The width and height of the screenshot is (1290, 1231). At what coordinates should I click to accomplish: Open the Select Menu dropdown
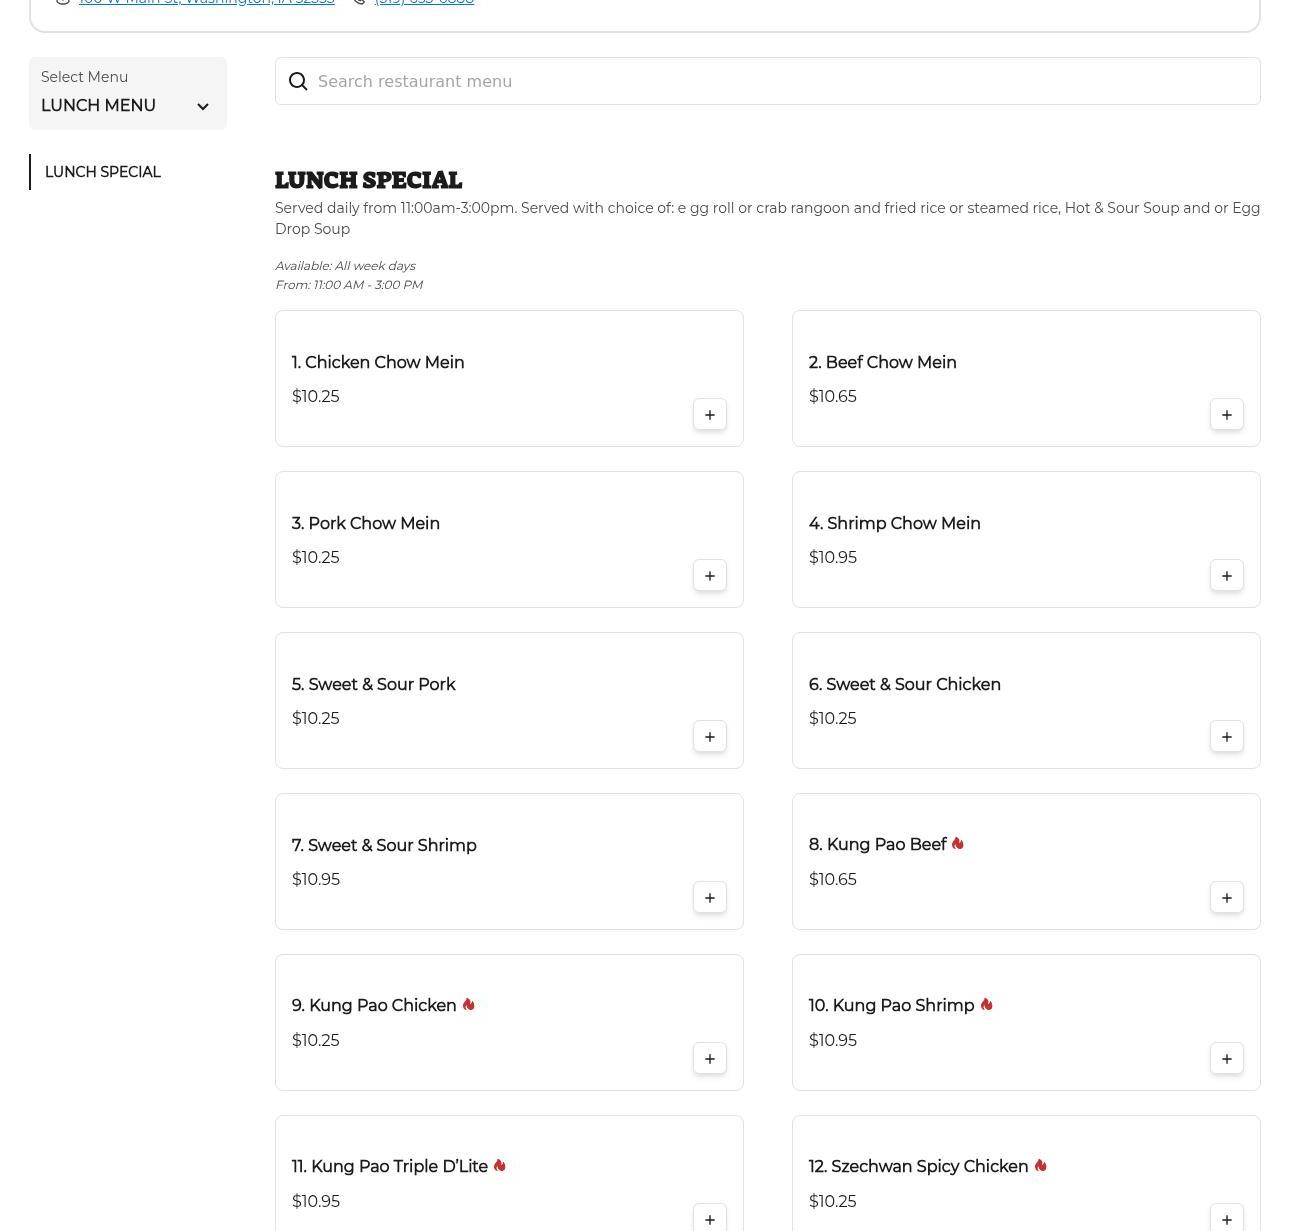(x=128, y=94)
